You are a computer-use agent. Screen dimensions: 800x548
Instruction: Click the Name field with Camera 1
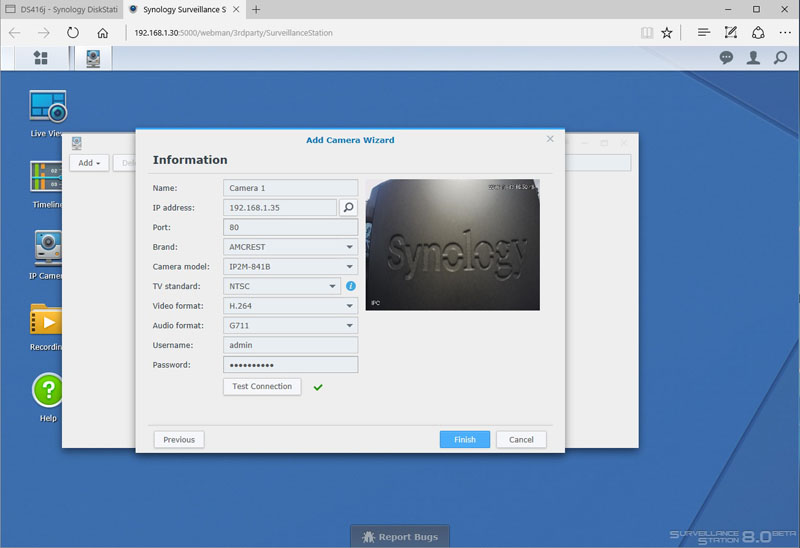pos(290,188)
